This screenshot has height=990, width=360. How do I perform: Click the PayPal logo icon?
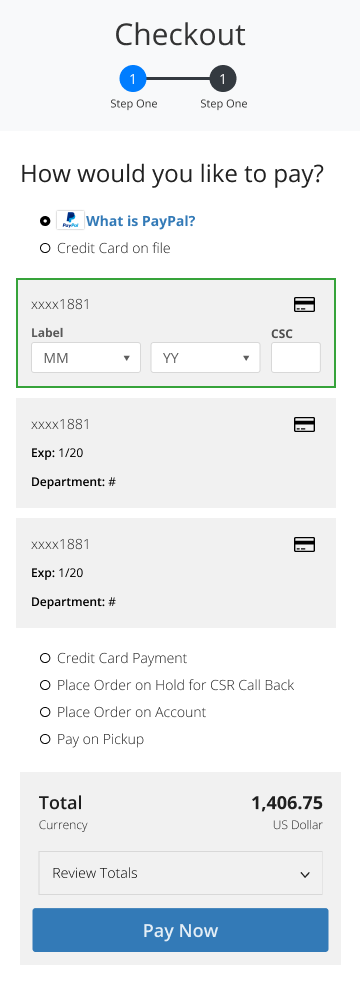[x=70, y=220]
